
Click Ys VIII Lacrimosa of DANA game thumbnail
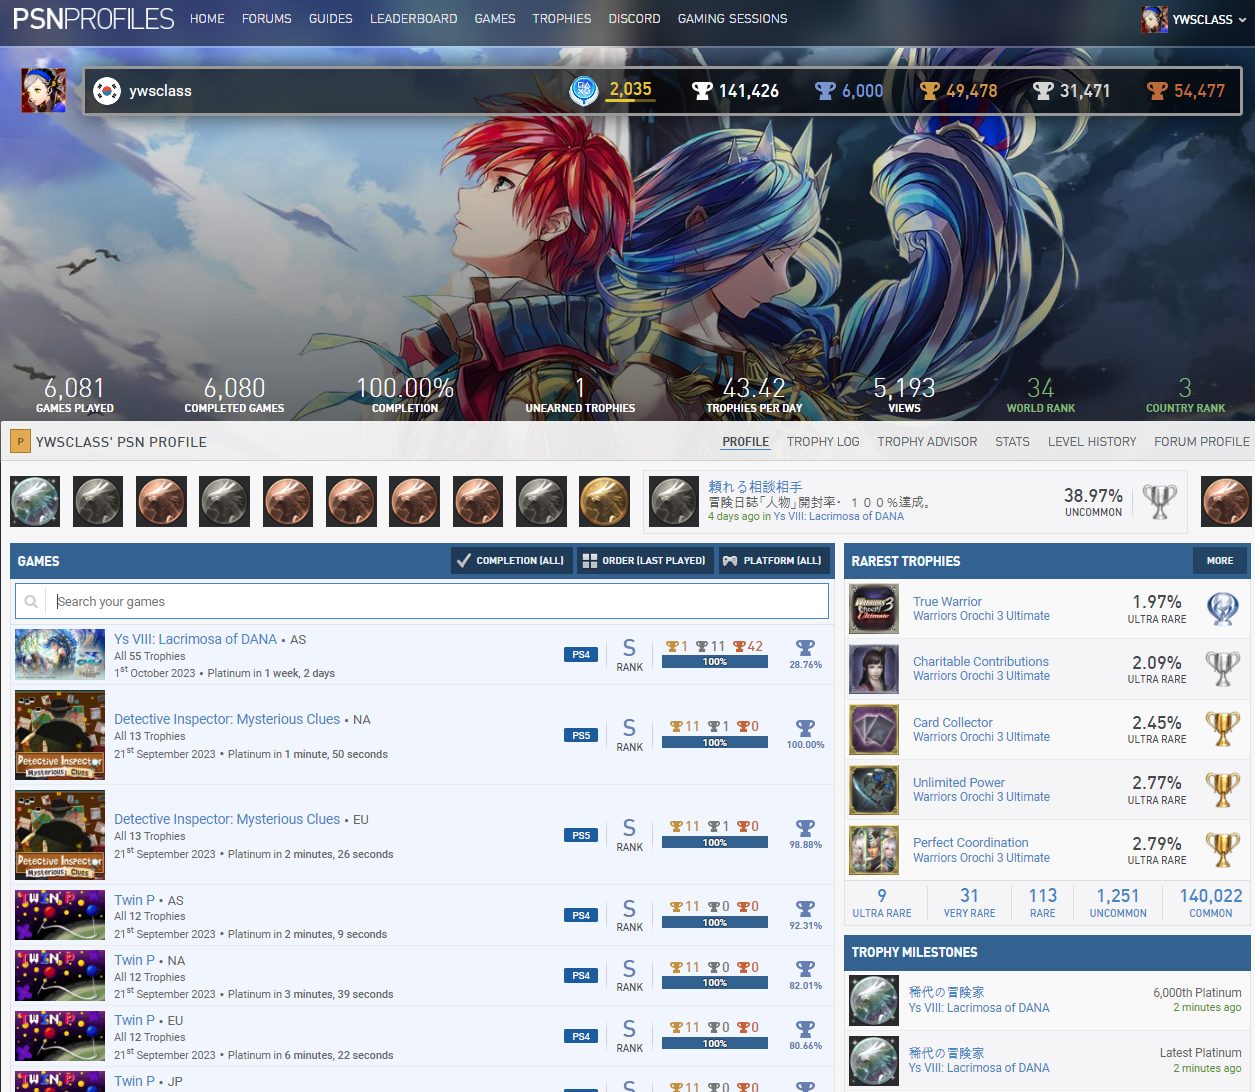coord(60,654)
